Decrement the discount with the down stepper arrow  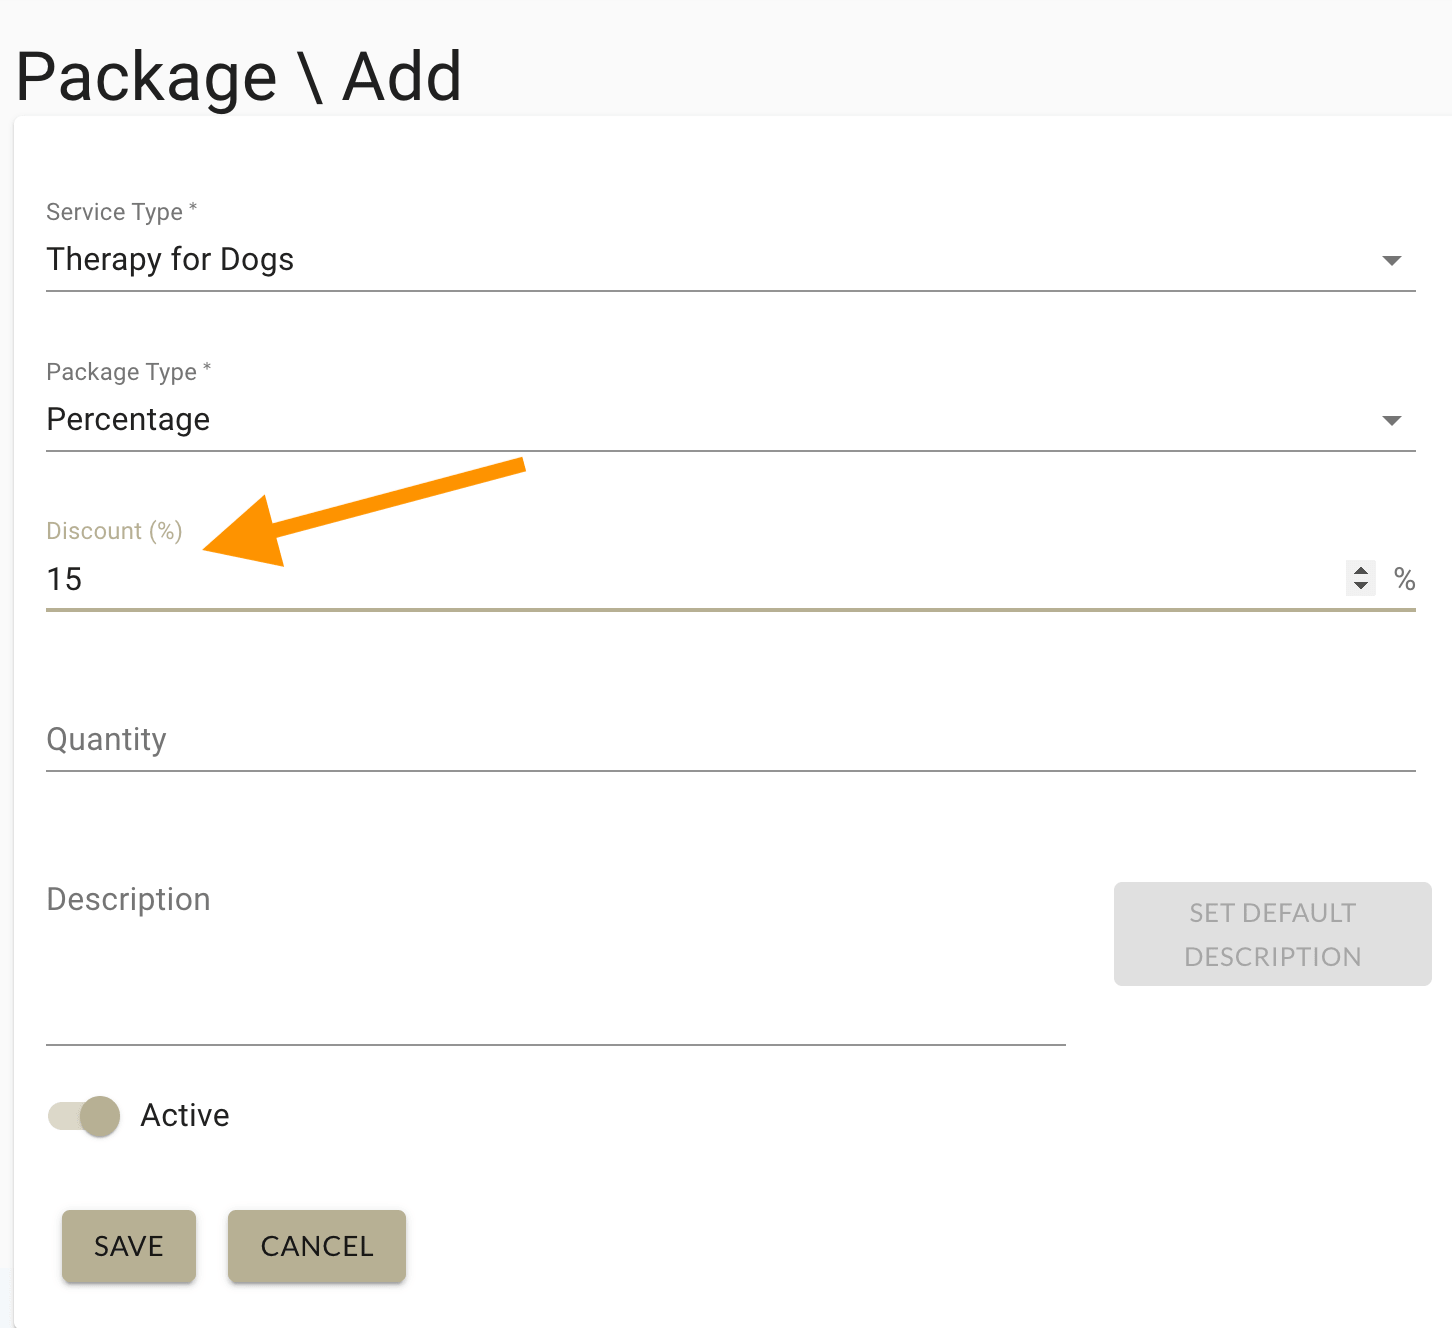1360,585
